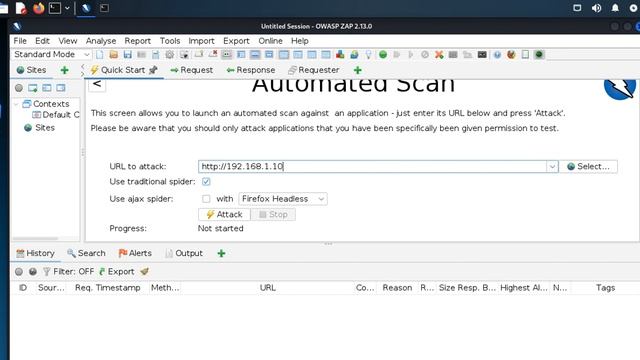Add a new tab next to Sites
Viewport: 640px width, 360px height.
coord(64,70)
